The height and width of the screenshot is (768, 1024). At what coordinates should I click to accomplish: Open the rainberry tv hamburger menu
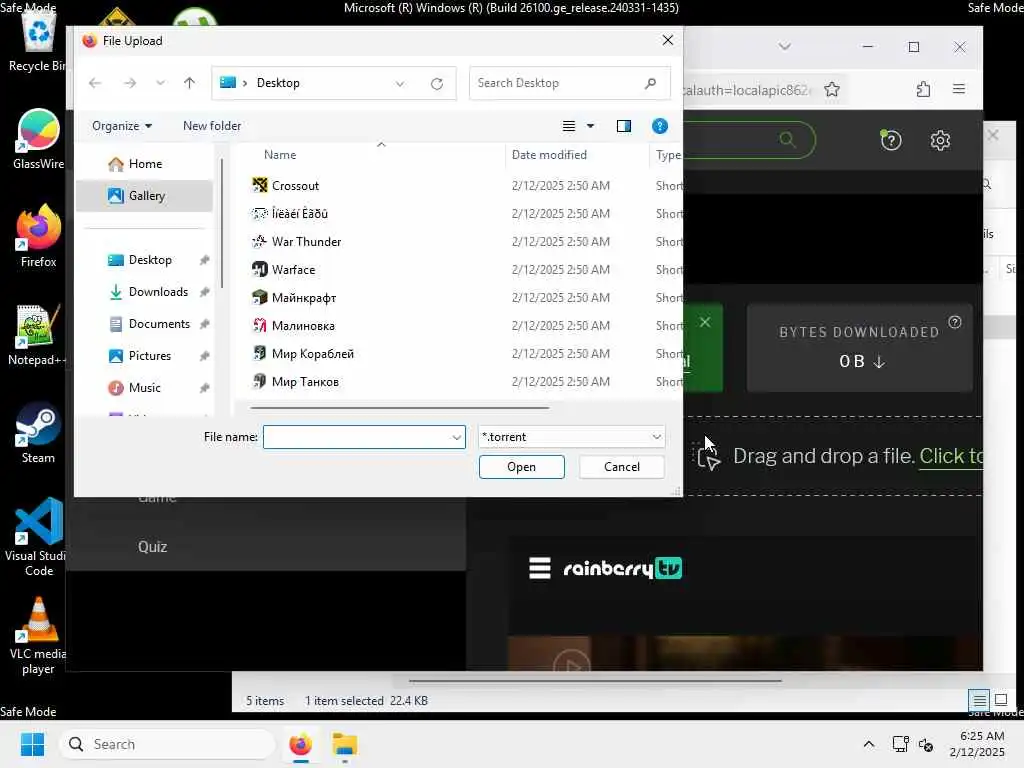539,568
